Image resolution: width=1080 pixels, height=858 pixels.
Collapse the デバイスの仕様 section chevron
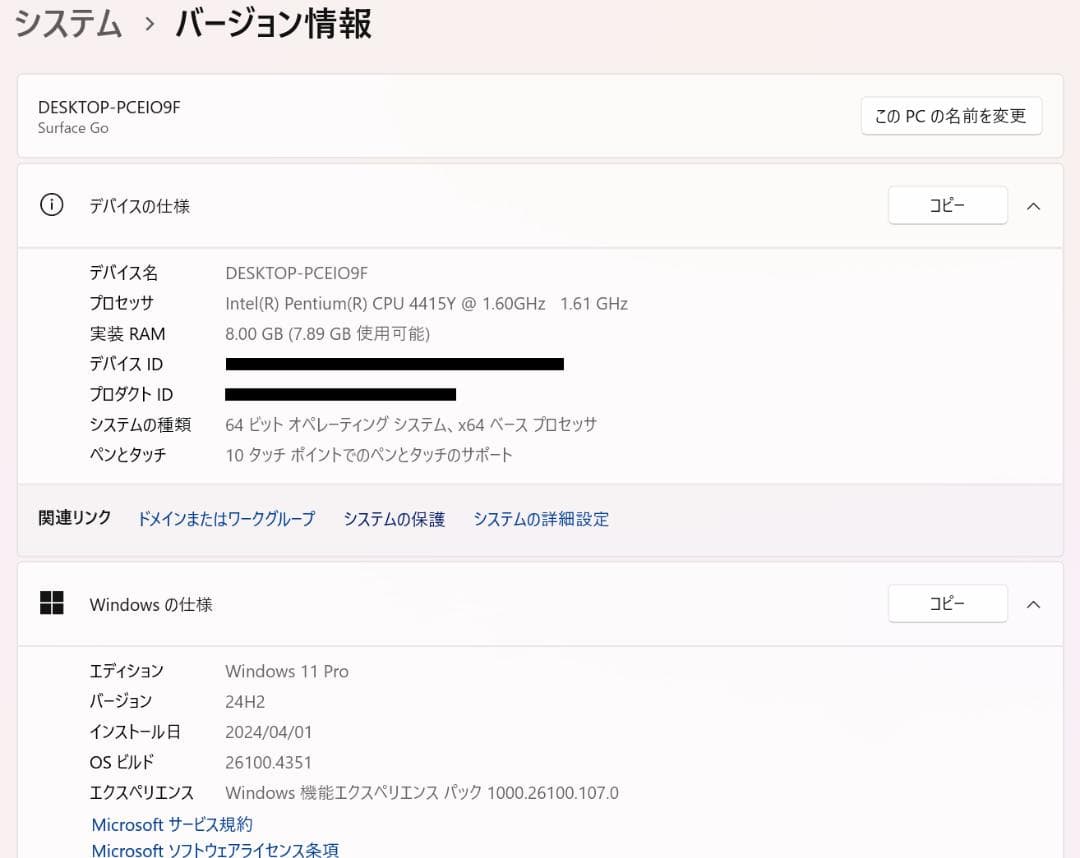pos(1034,205)
